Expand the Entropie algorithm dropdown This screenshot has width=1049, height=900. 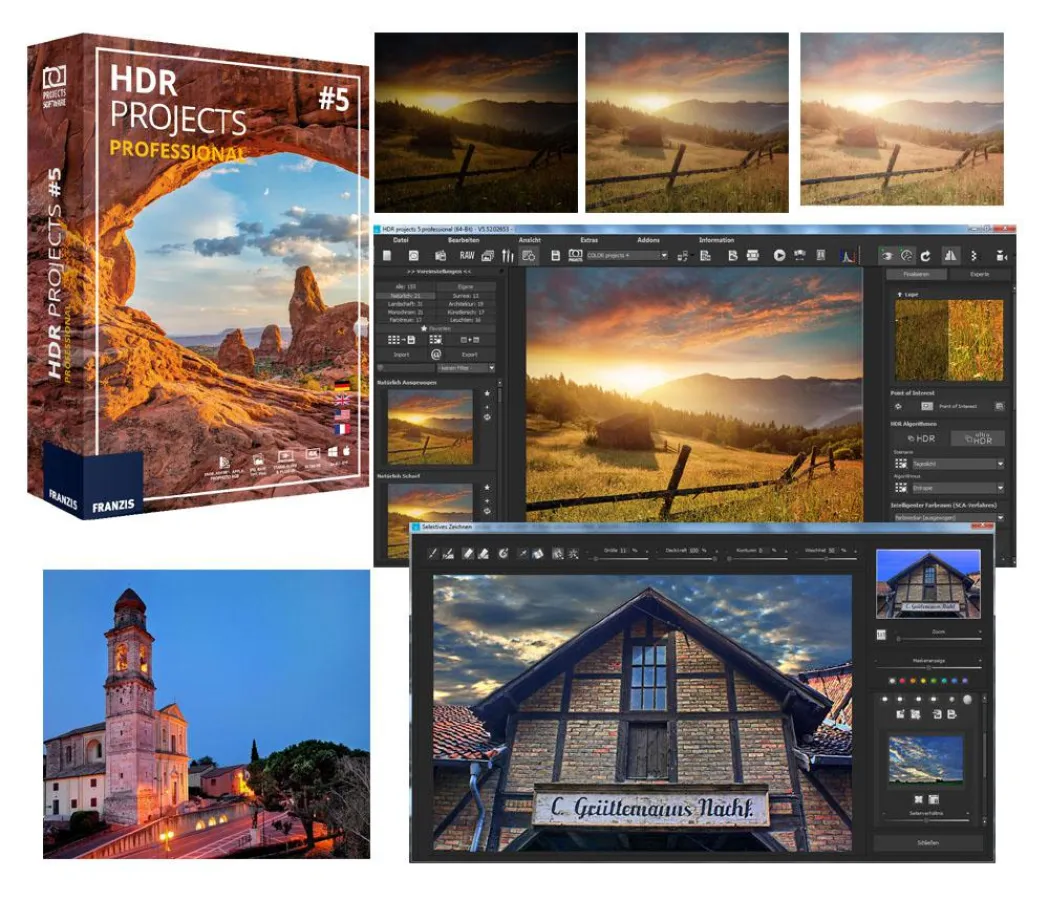956,489
